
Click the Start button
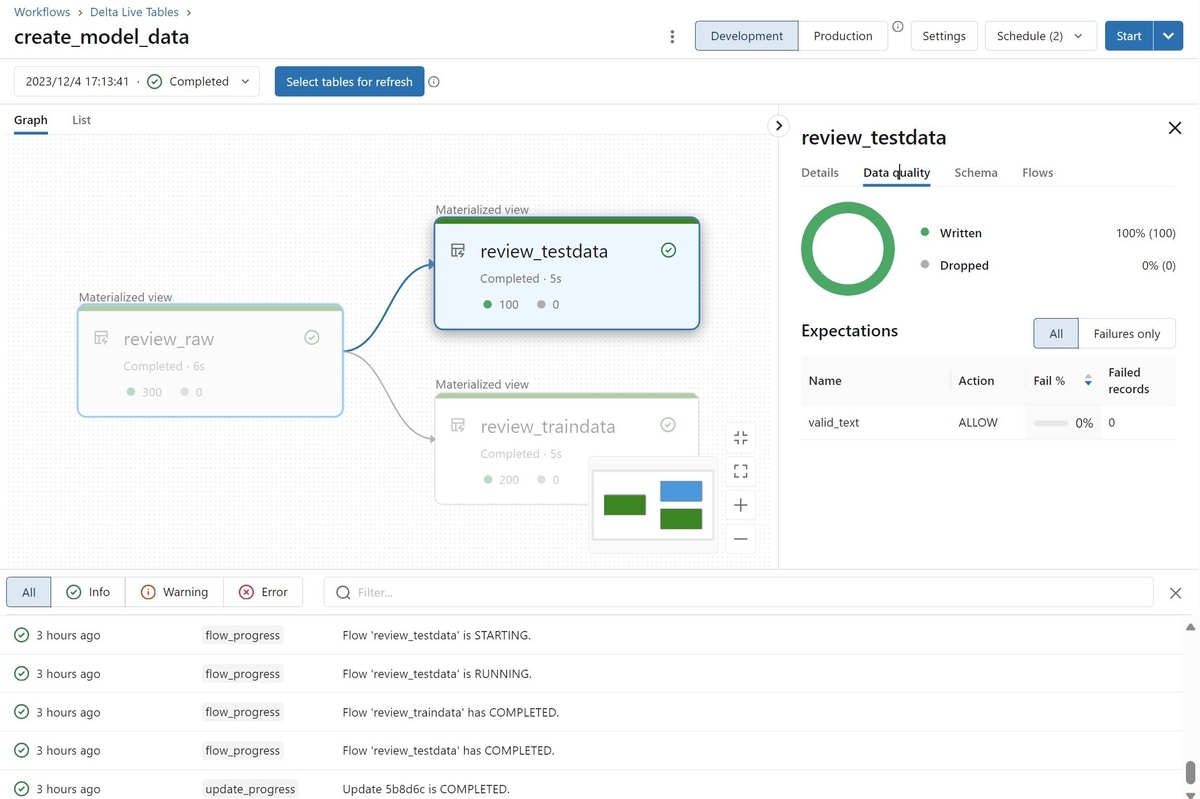(1129, 36)
